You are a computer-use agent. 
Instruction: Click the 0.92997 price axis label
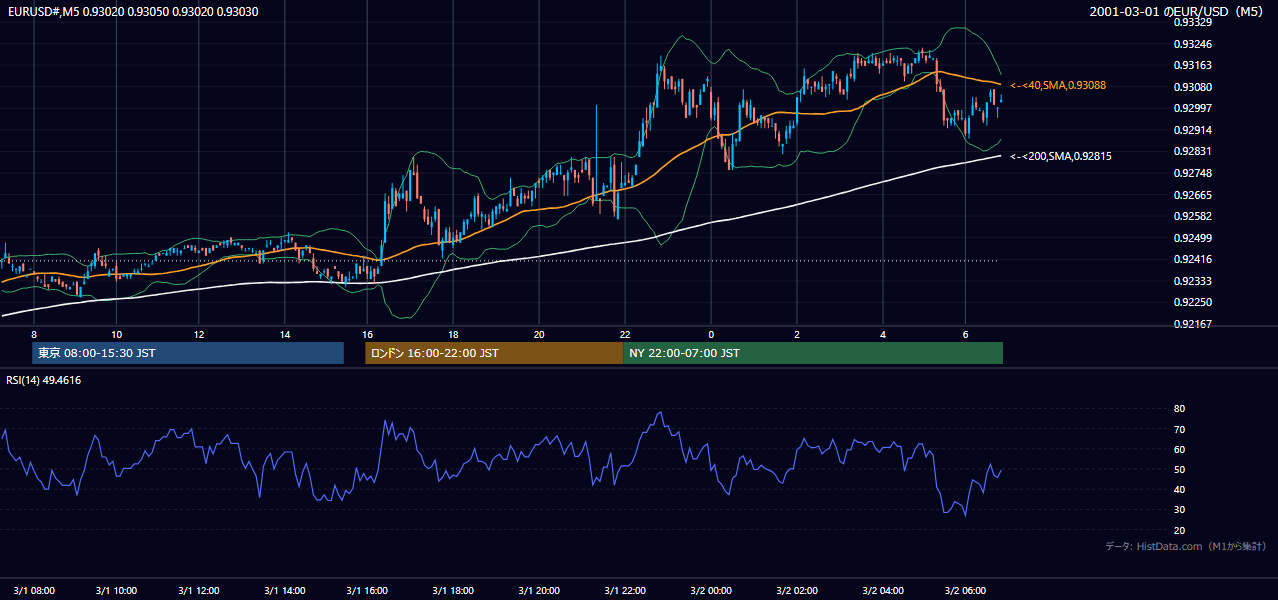coord(1193,108)
